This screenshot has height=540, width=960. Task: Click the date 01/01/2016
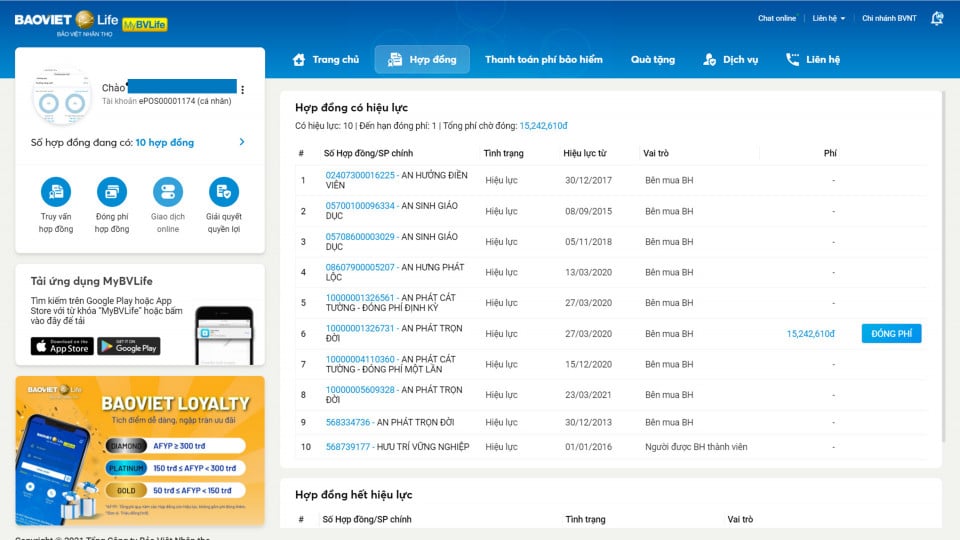(x=588, y=447)
